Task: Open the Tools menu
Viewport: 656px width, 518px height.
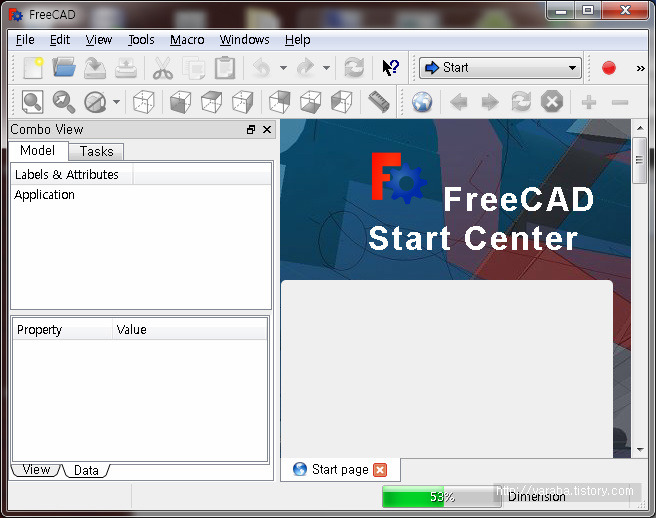Action: [141, 40]
